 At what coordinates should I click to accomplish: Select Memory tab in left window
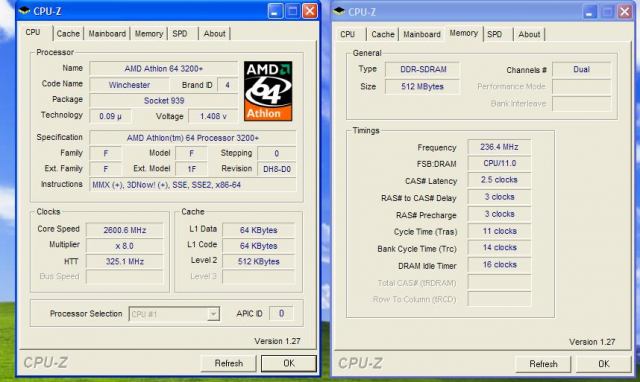click(x=149, y=33)
